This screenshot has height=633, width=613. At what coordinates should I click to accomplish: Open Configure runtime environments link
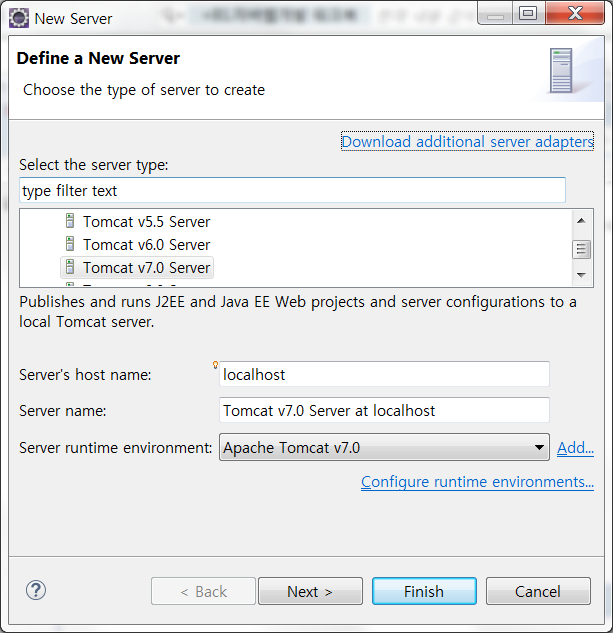click(477, 482)
